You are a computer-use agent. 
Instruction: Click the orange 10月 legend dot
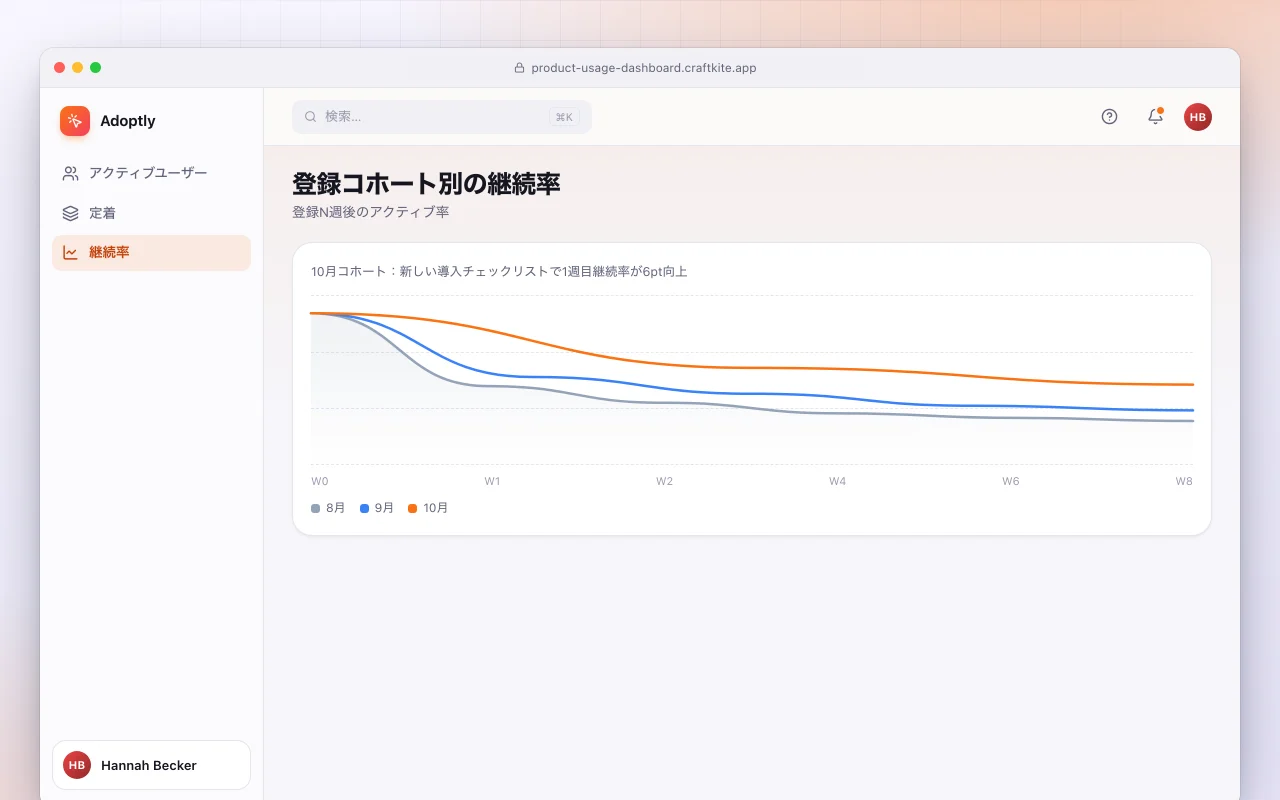click(x=413, y=508)
